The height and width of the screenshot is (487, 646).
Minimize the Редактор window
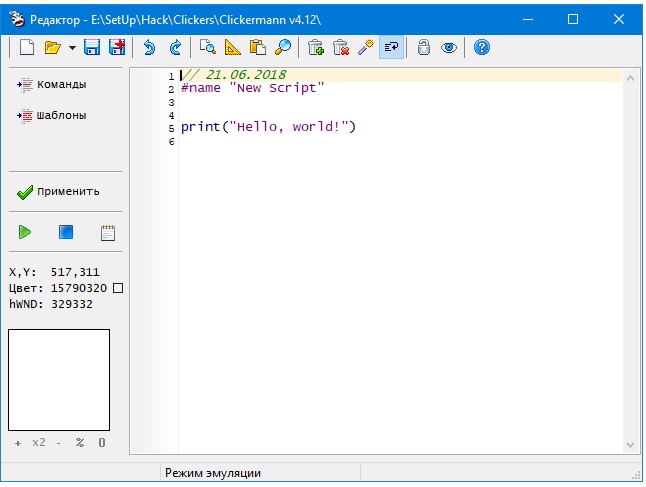528,19
